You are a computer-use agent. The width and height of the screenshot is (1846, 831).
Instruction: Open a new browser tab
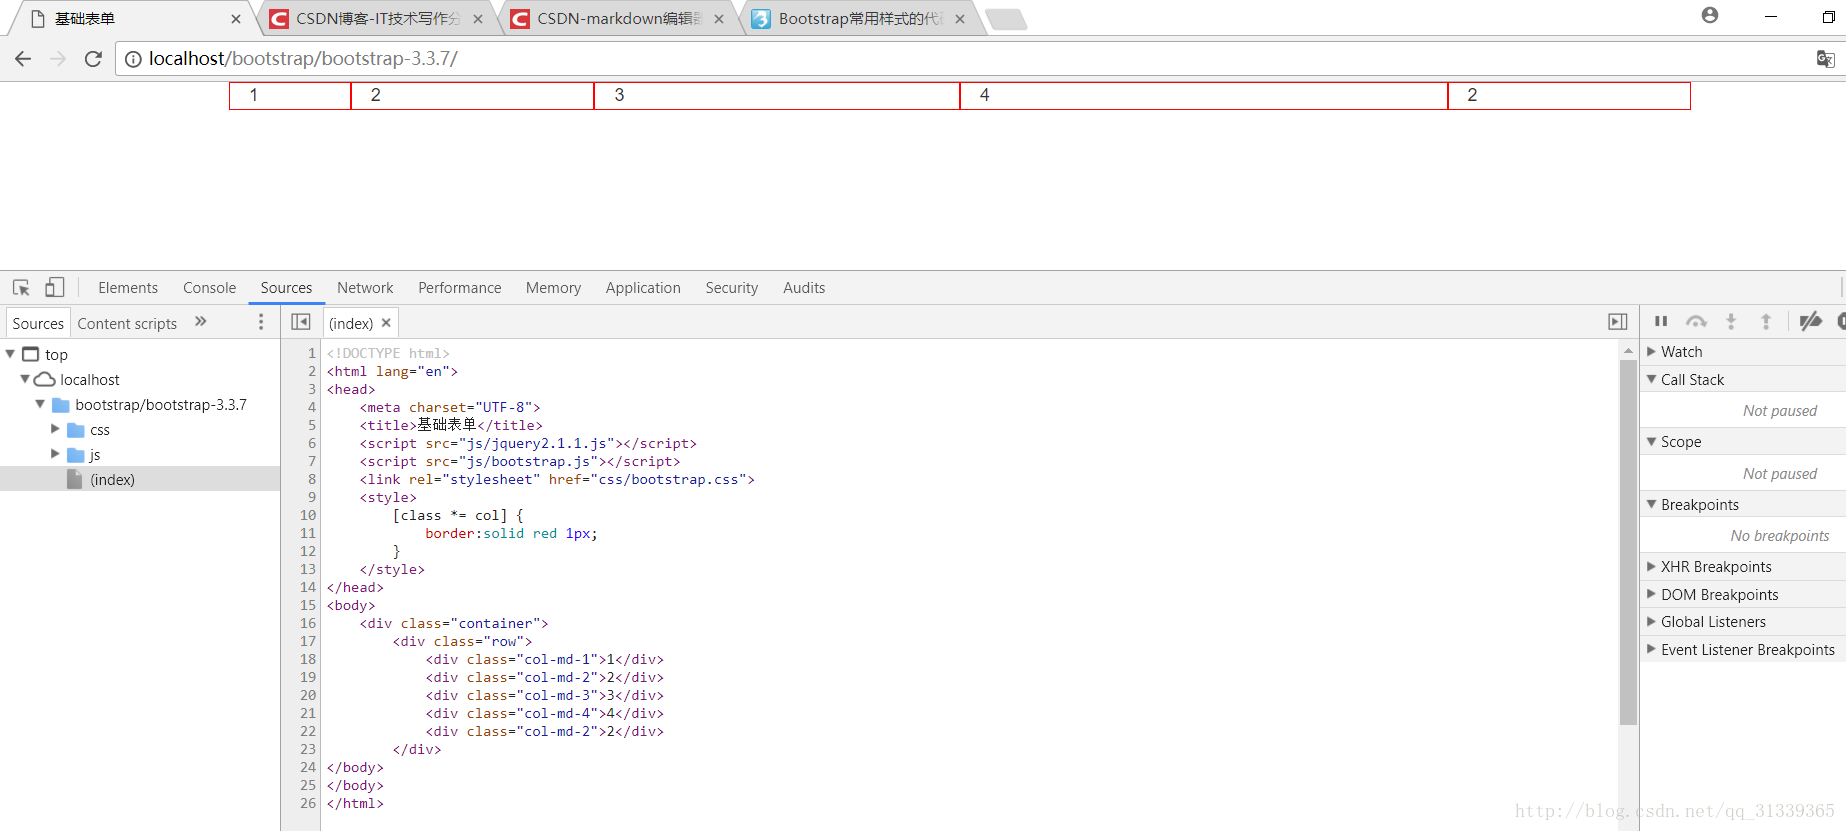(1006, 19)
